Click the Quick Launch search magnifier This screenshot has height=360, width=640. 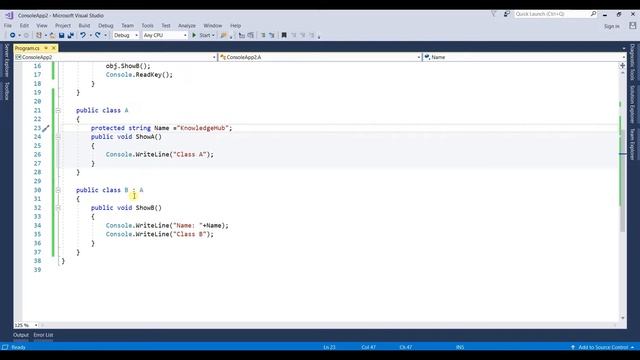point(593,14)
